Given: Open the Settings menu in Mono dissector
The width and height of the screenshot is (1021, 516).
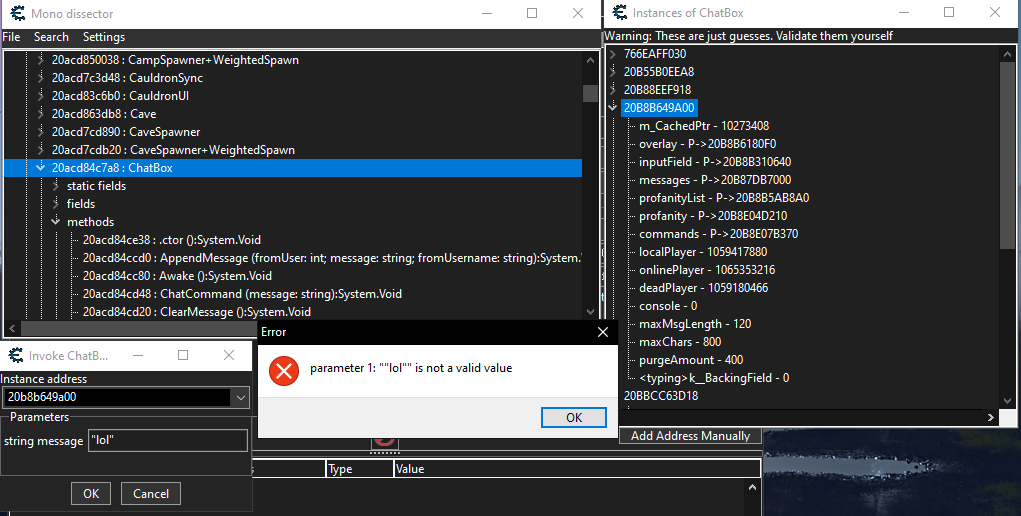Looking at the screenshot, I should coord(104,37).
